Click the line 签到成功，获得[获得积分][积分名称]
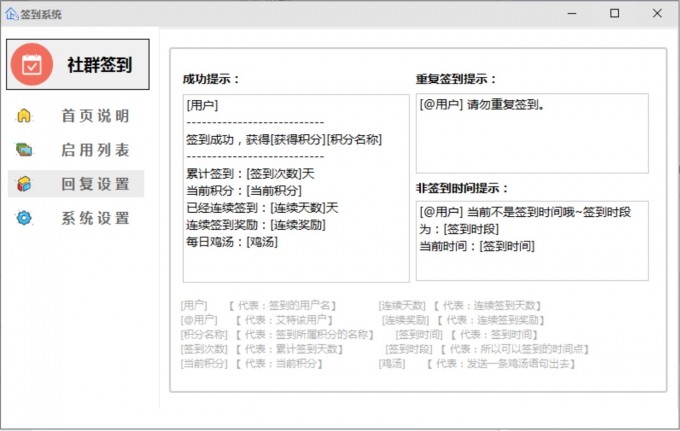This screenshot has width=680, height=431. [x=284, y=140]
